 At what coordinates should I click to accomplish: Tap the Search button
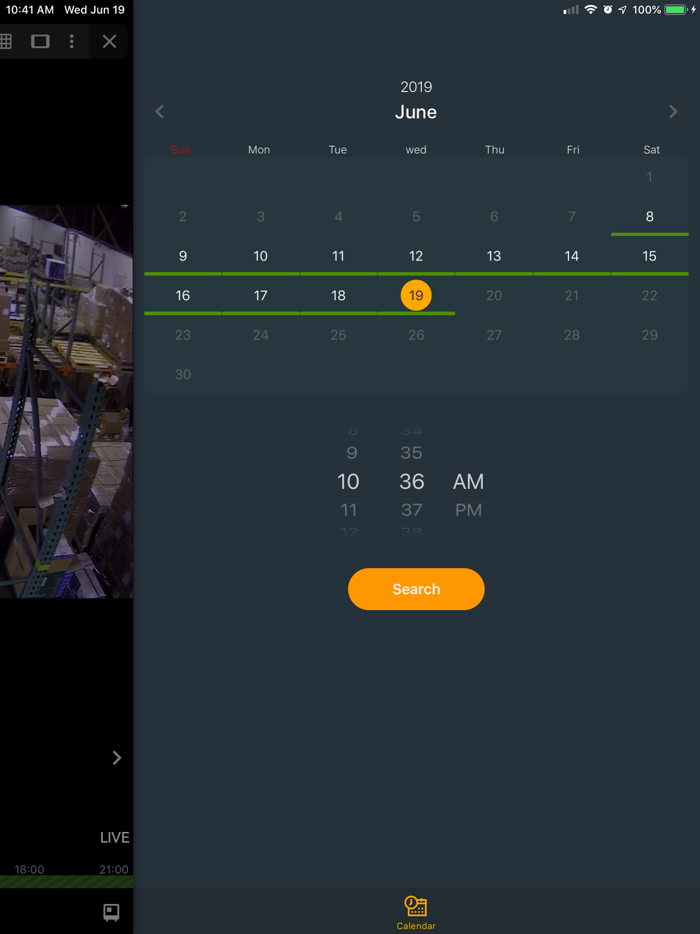[416, 589]
